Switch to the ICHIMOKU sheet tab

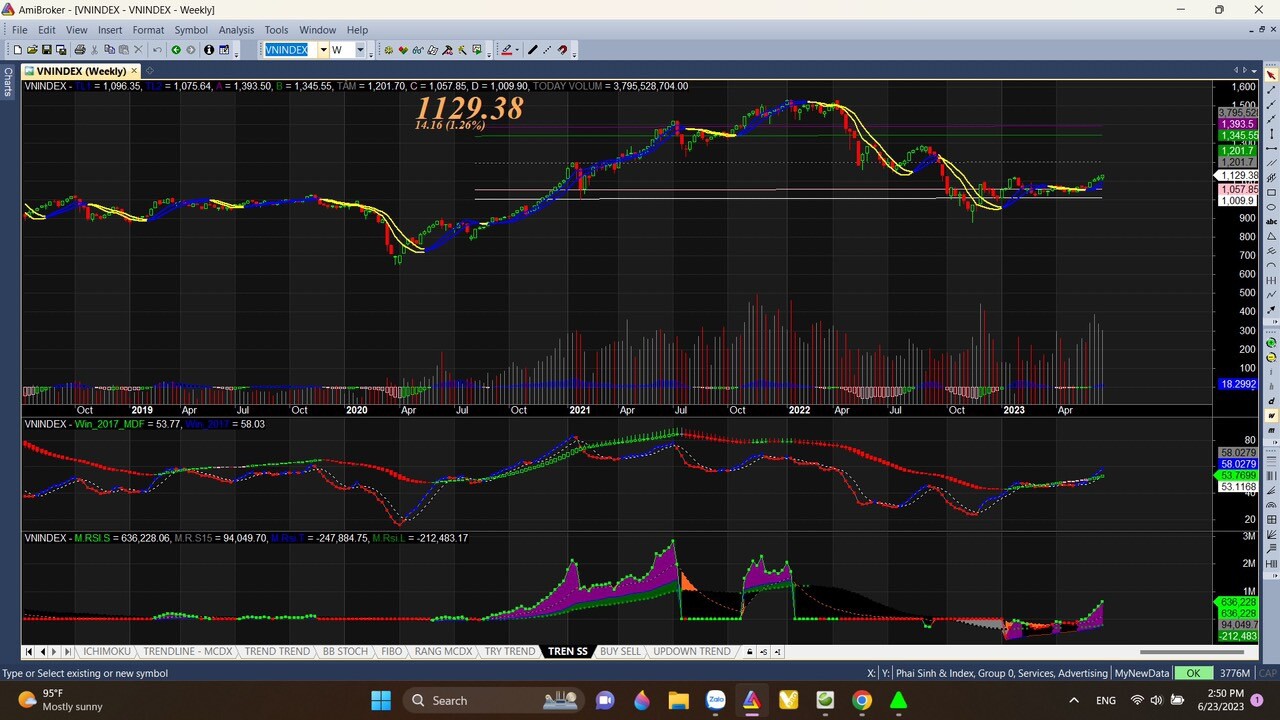(x=106, y=651)
